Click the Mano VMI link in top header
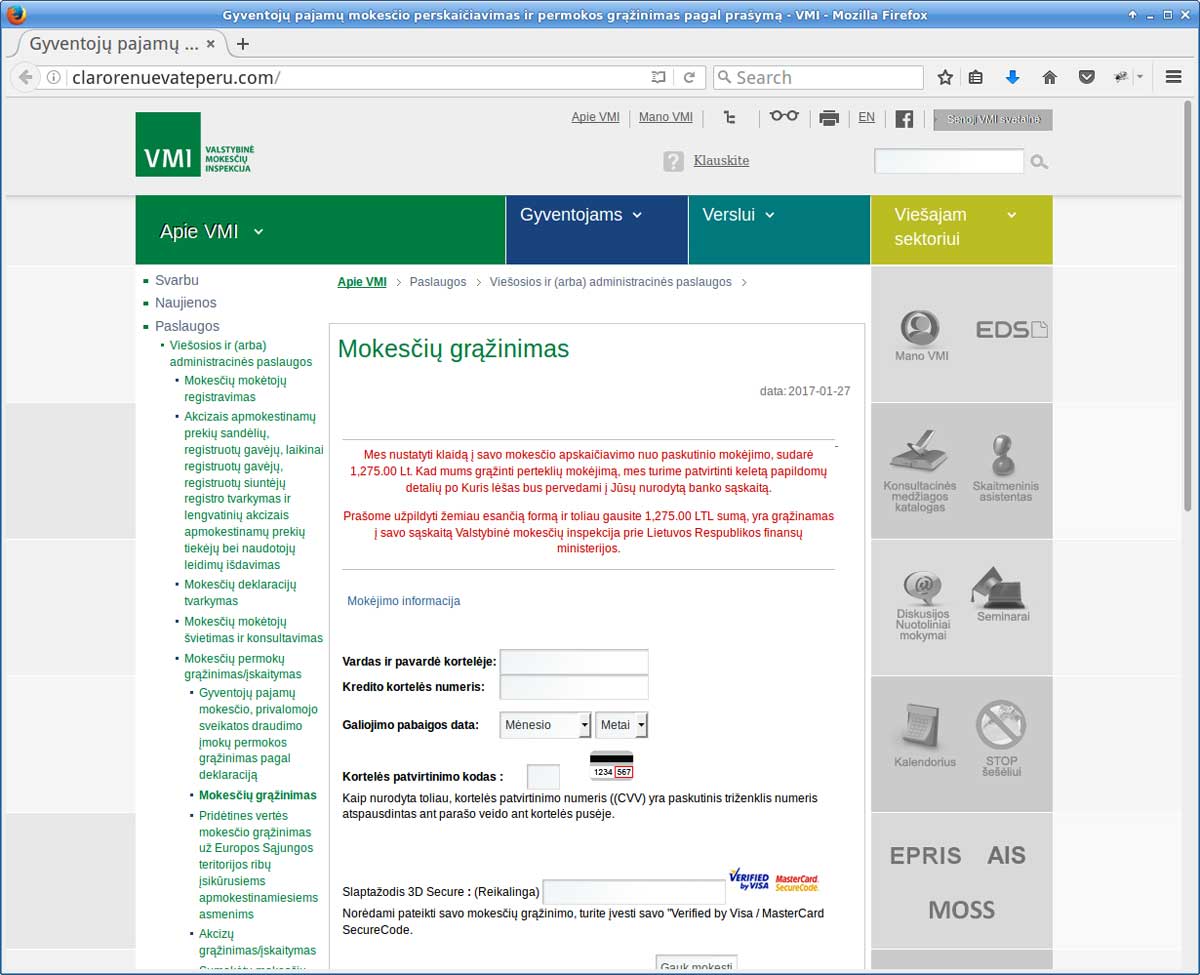This screenshot has height=975, width=1200. (x=666, y=117)
